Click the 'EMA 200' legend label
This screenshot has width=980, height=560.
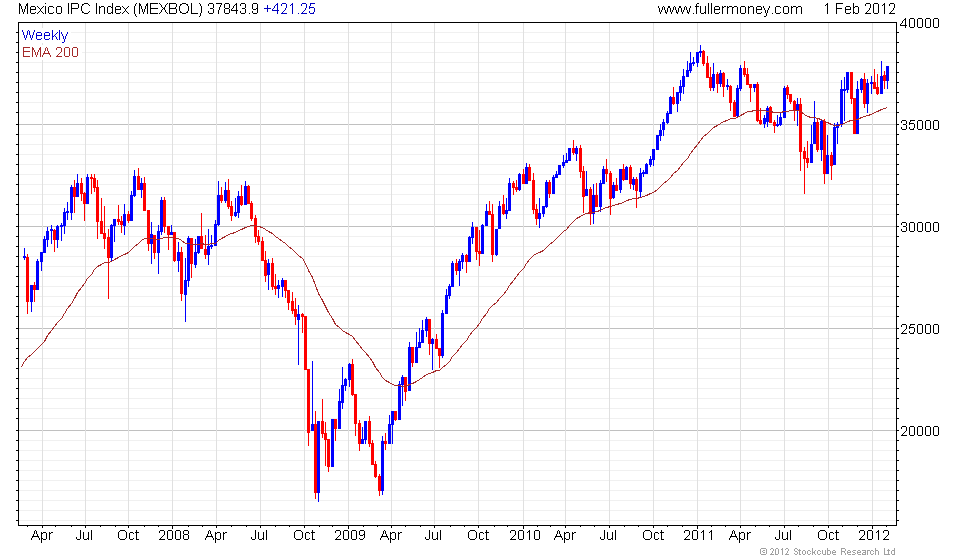pyautogui.click(x=51, y=52)
